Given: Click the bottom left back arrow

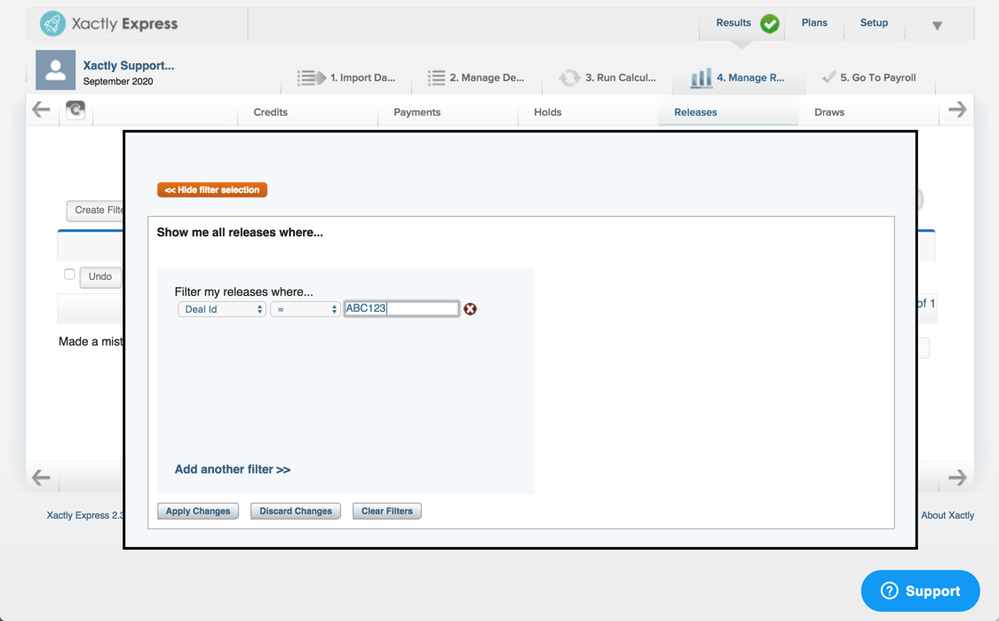Looking at the screenshot, I should pos(41,477).
